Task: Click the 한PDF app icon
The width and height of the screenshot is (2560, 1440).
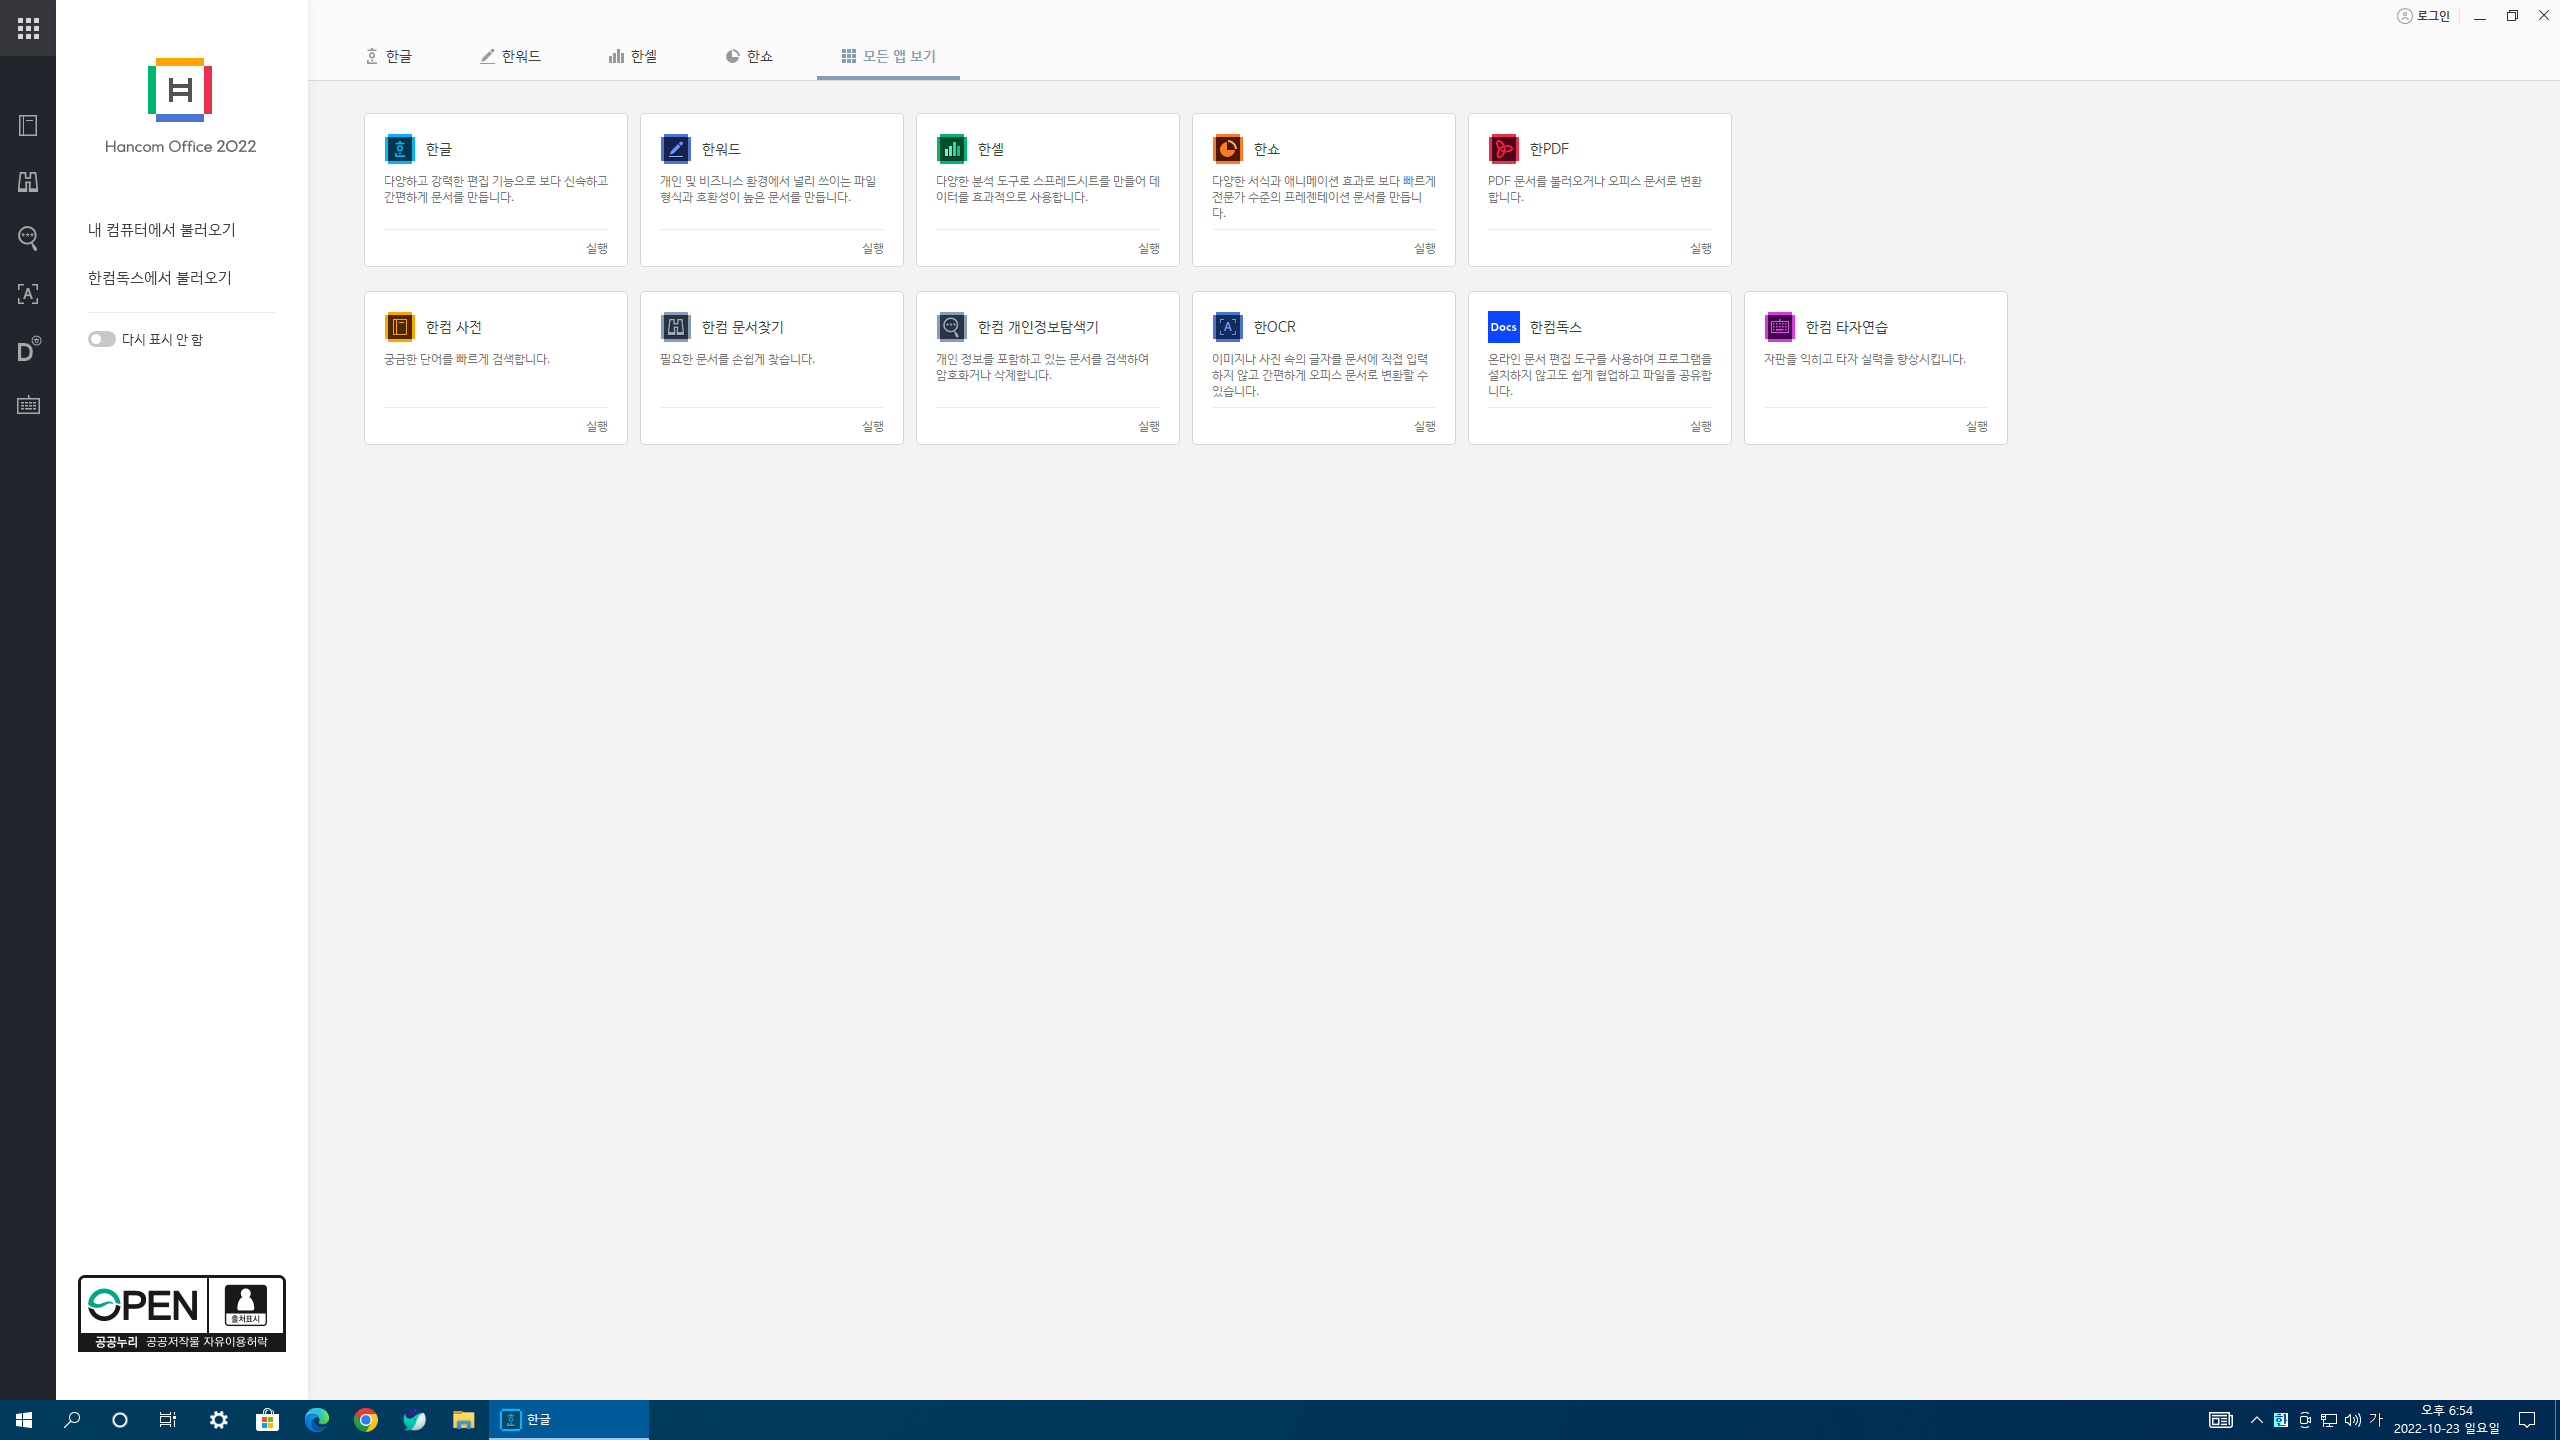Action: (x=1503, y=149)
